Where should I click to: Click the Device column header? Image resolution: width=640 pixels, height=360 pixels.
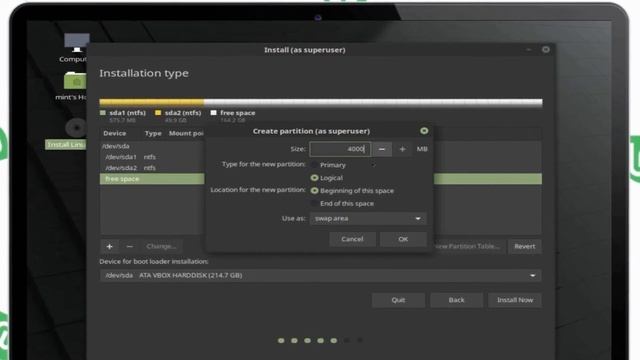pos(115,133)
